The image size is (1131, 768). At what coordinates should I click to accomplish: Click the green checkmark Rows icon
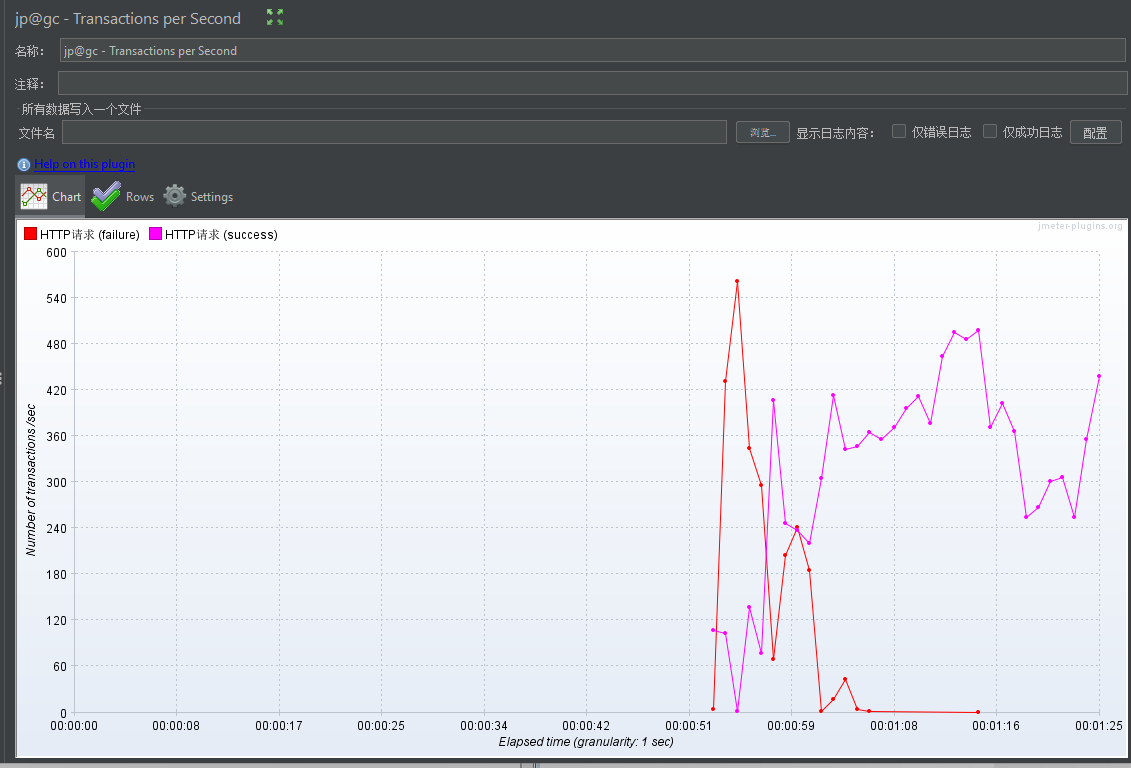[106, 196]
